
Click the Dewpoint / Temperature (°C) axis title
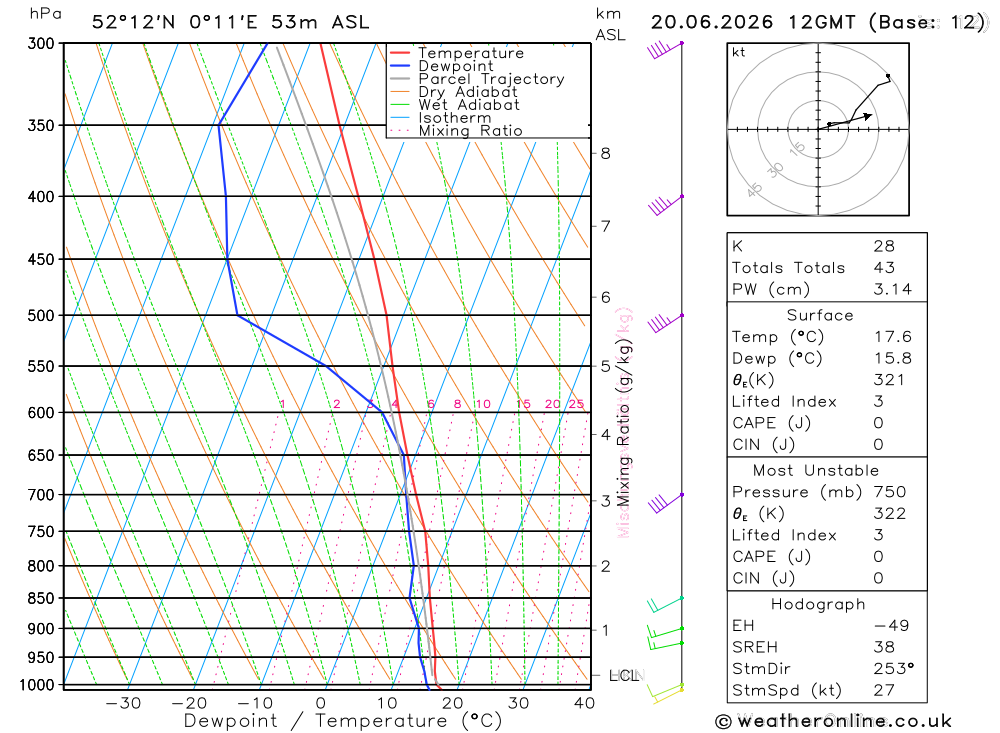pyautogui.click(x=342, y=721)
